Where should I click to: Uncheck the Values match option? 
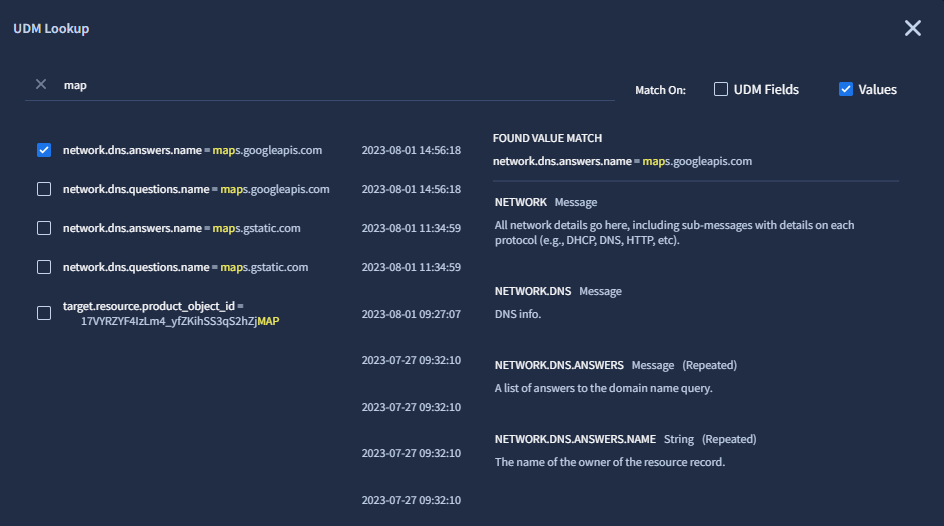[x=846, y=89]
